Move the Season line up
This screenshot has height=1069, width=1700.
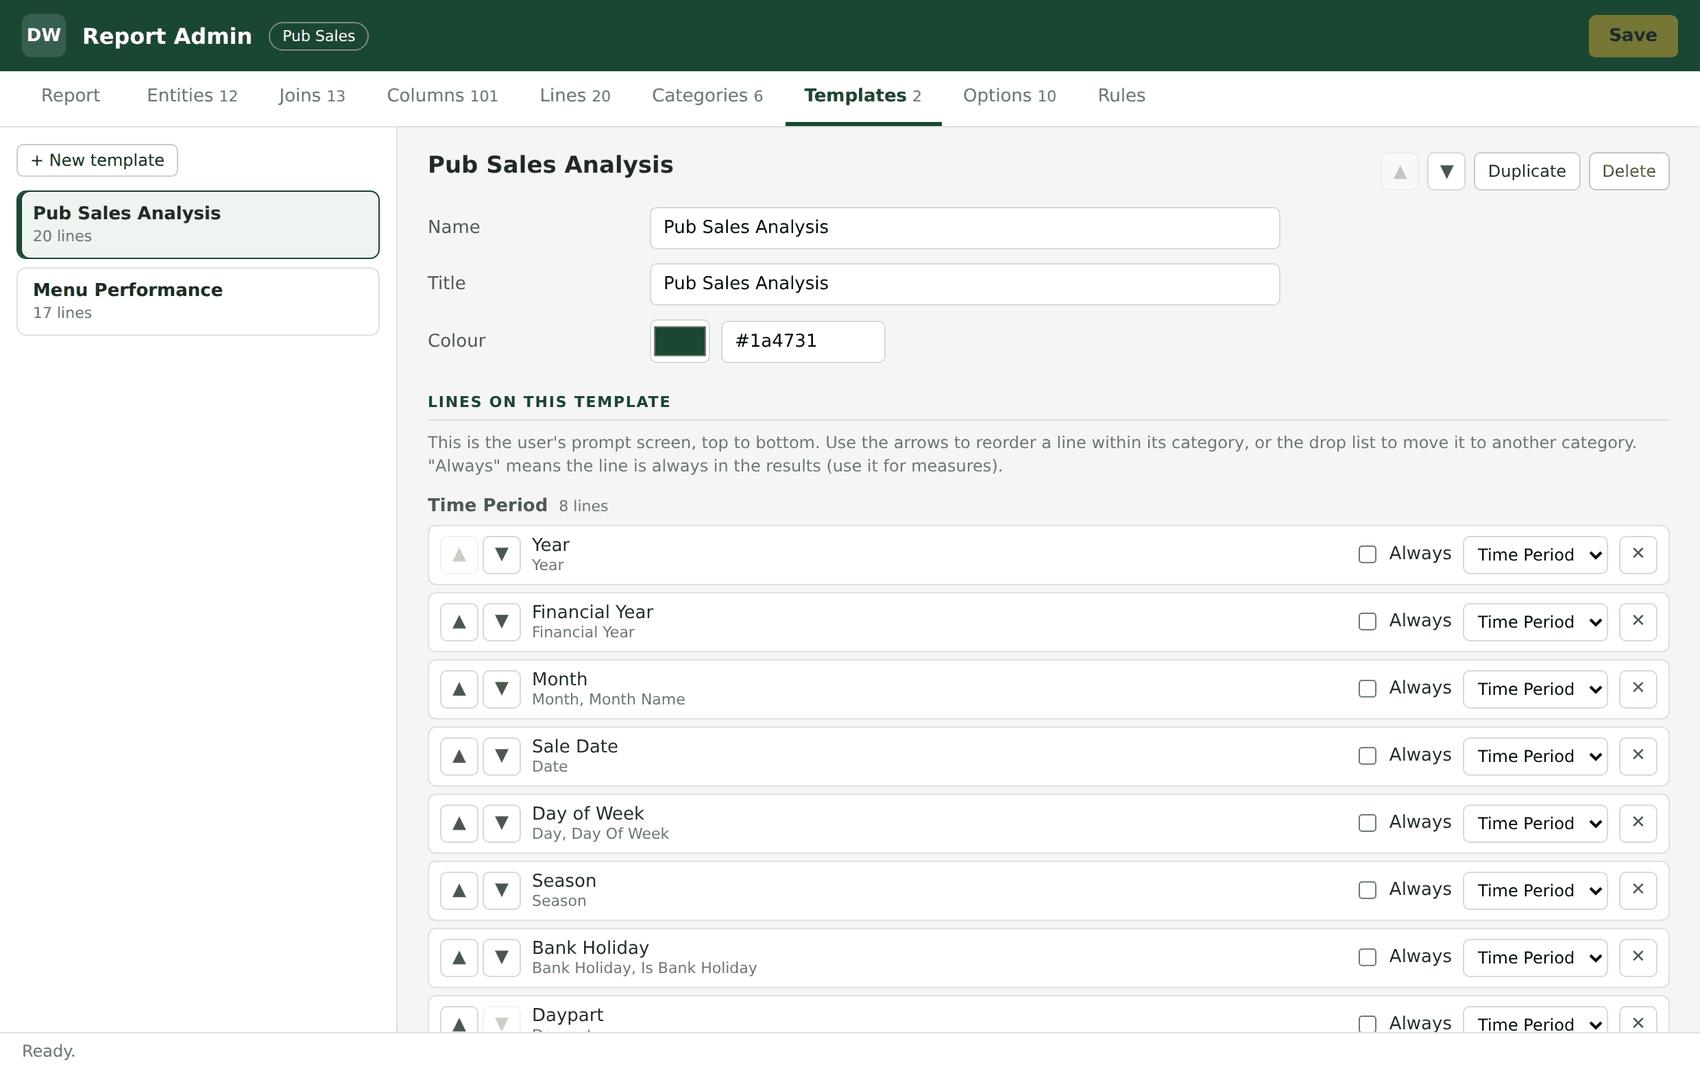click(459, 890)
